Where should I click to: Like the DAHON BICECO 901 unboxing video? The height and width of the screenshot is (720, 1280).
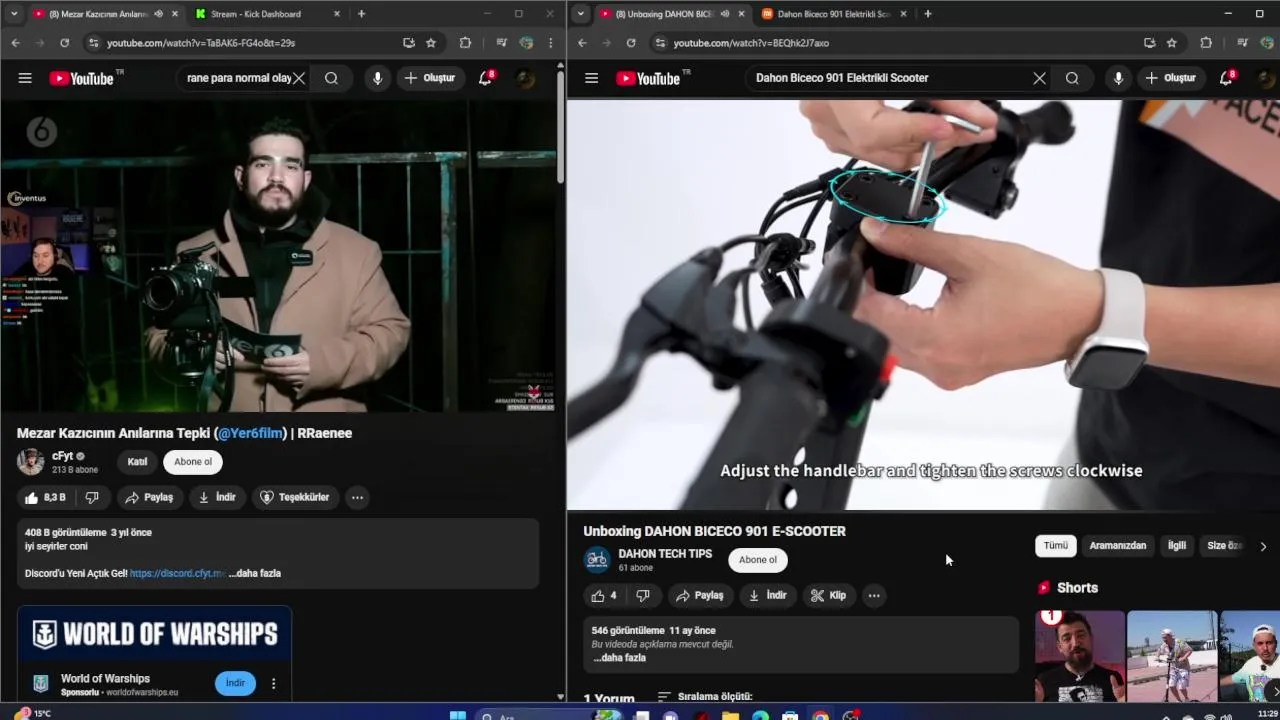pyautogui.click(x=604, y=595)
